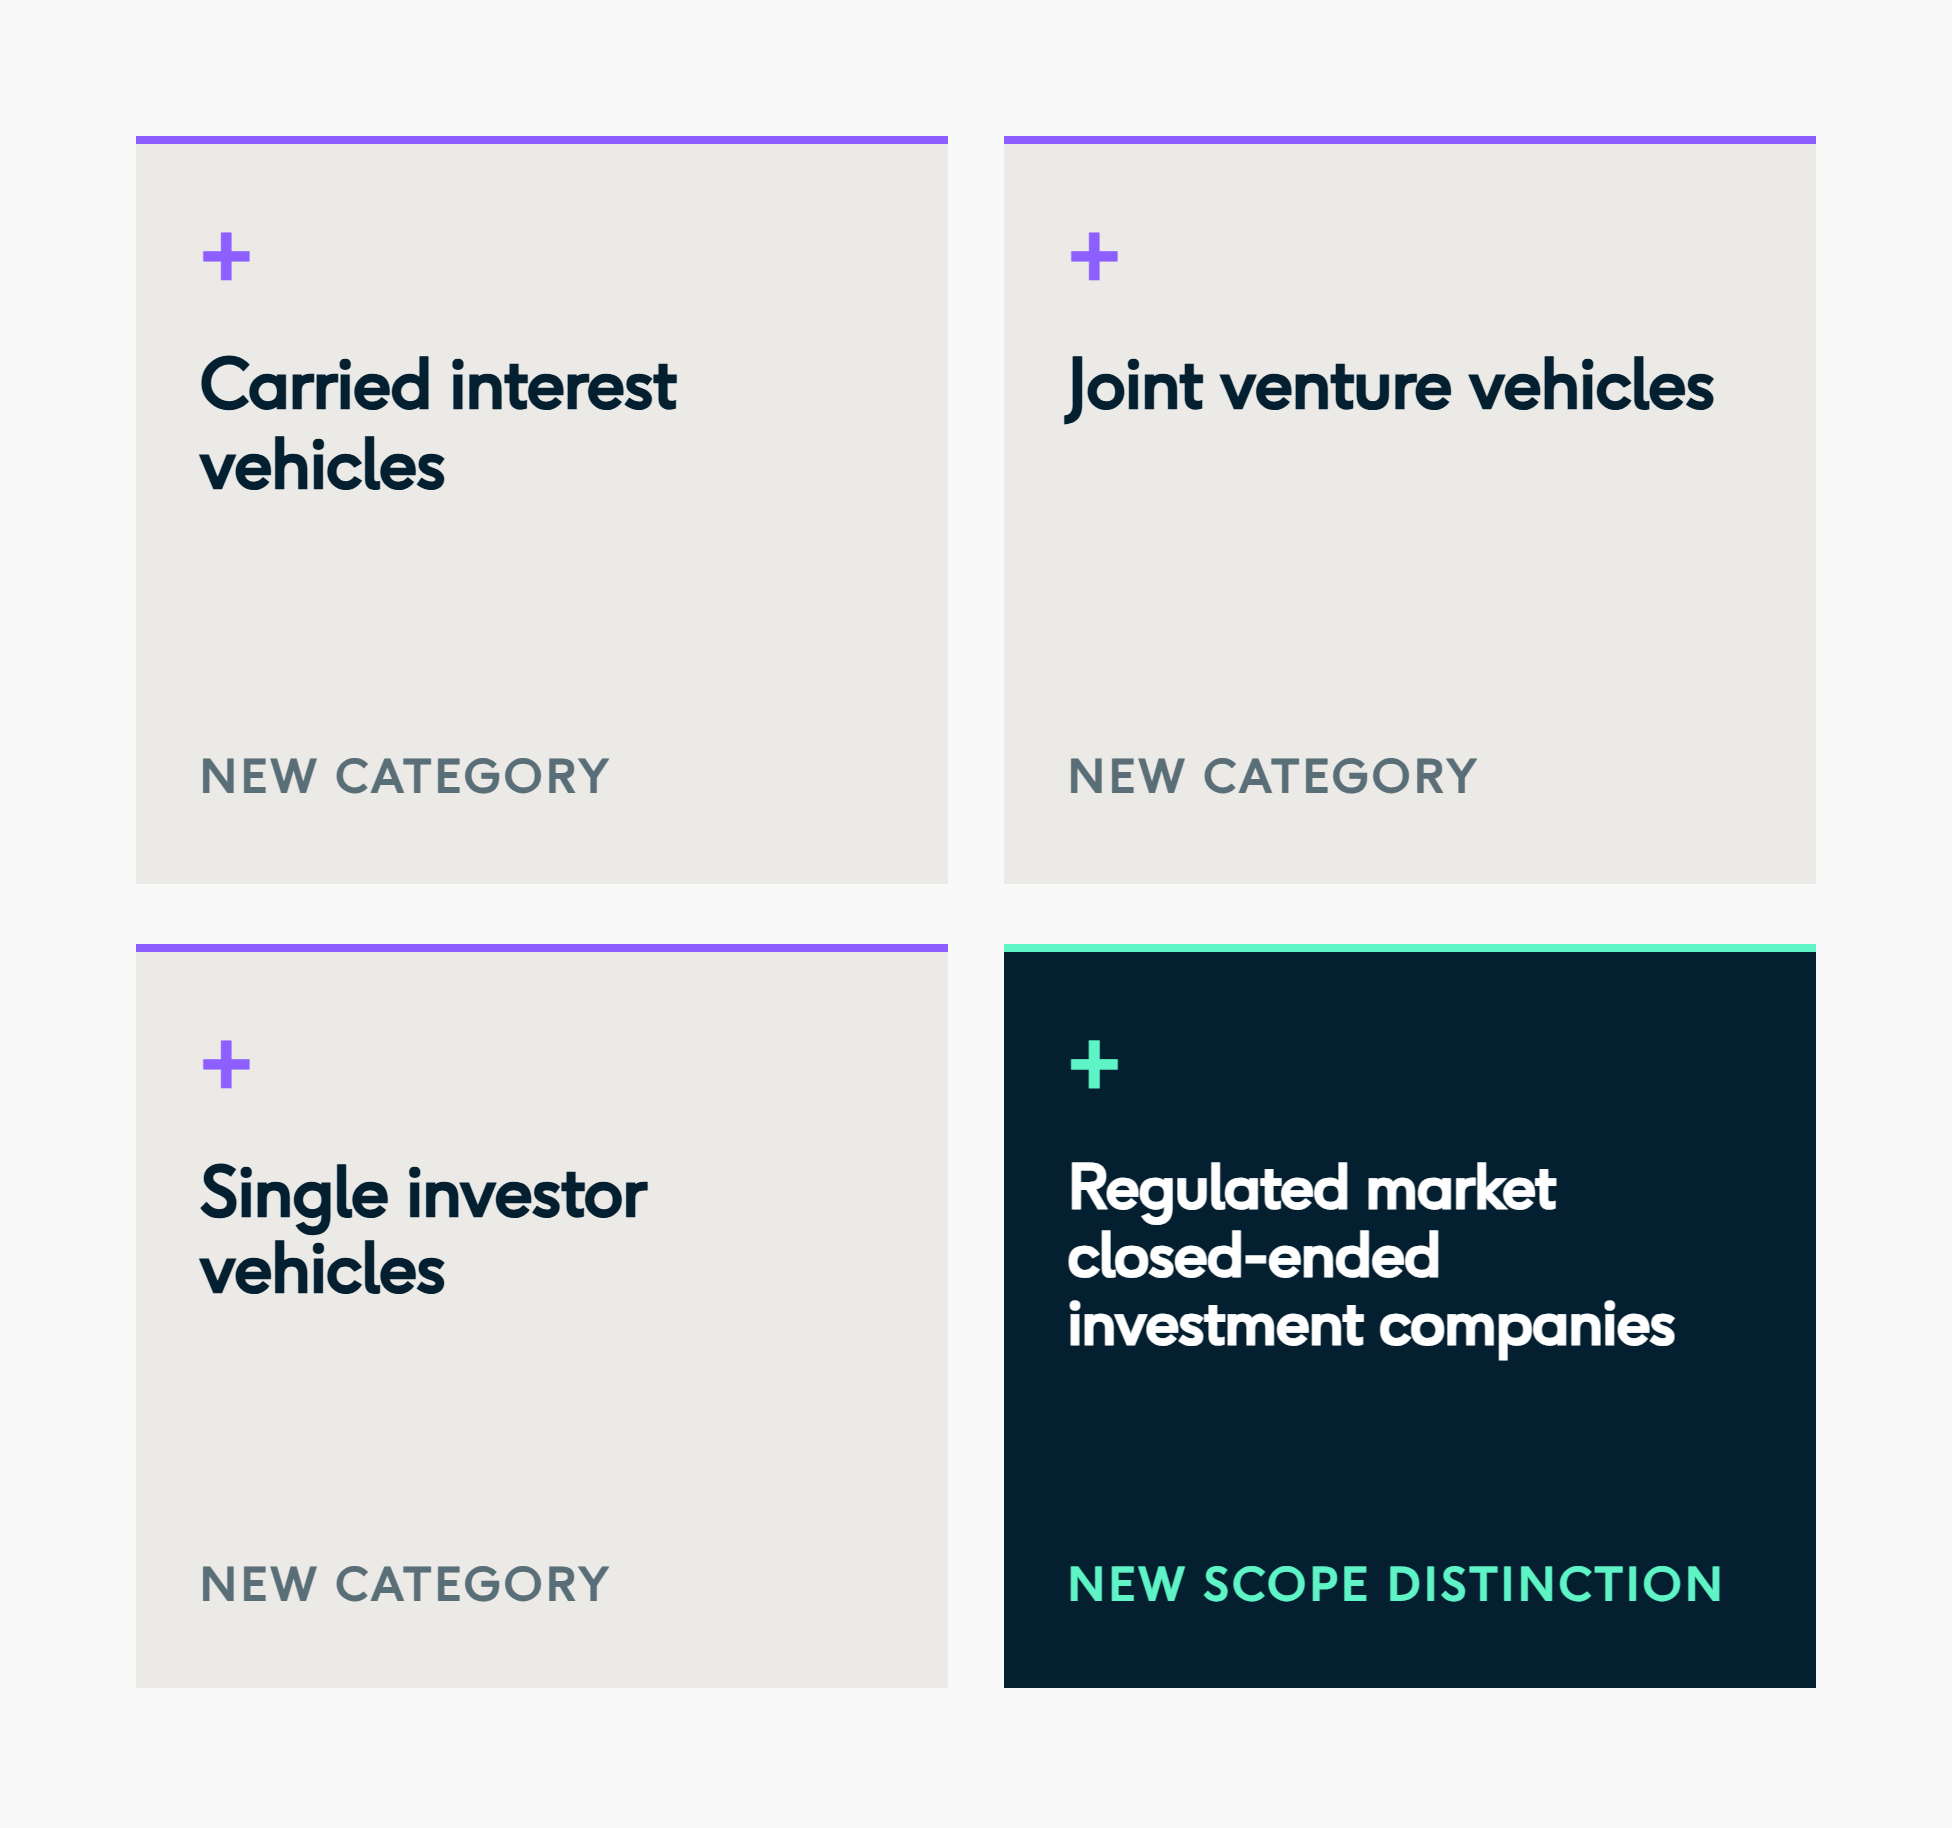Select the Joint venture vehicles title
The image size is (1952, 1828).
(x=1390, y=386)
